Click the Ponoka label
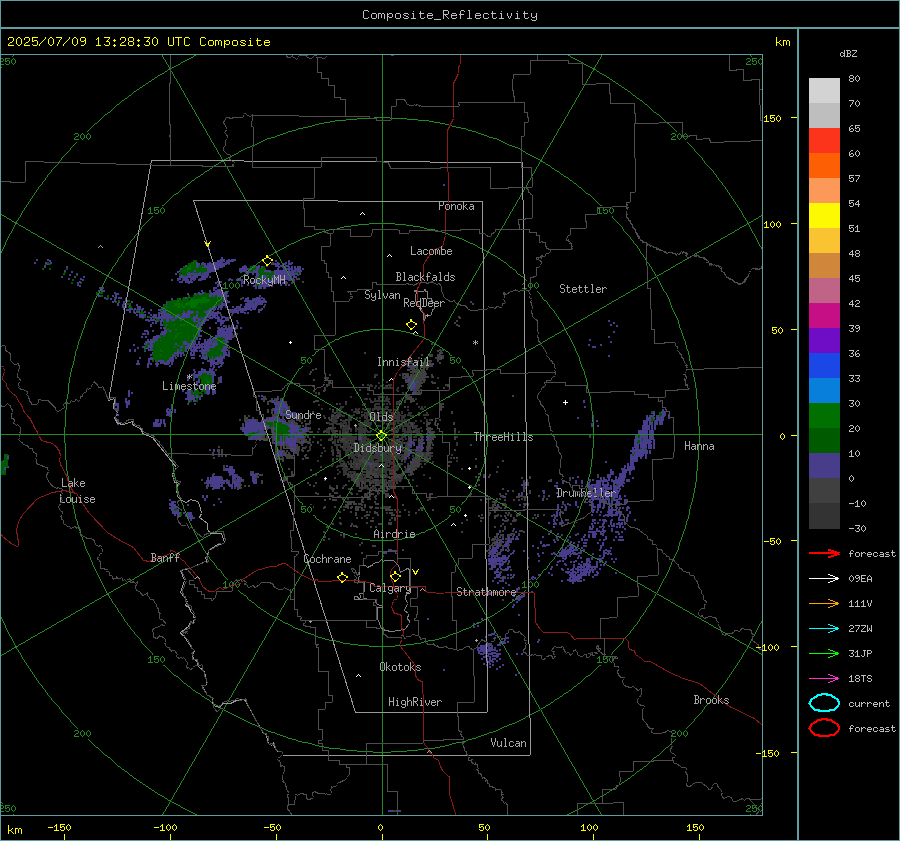Image resolution: width=900 pixels, height=841 pixels. [x=456, y=206]
